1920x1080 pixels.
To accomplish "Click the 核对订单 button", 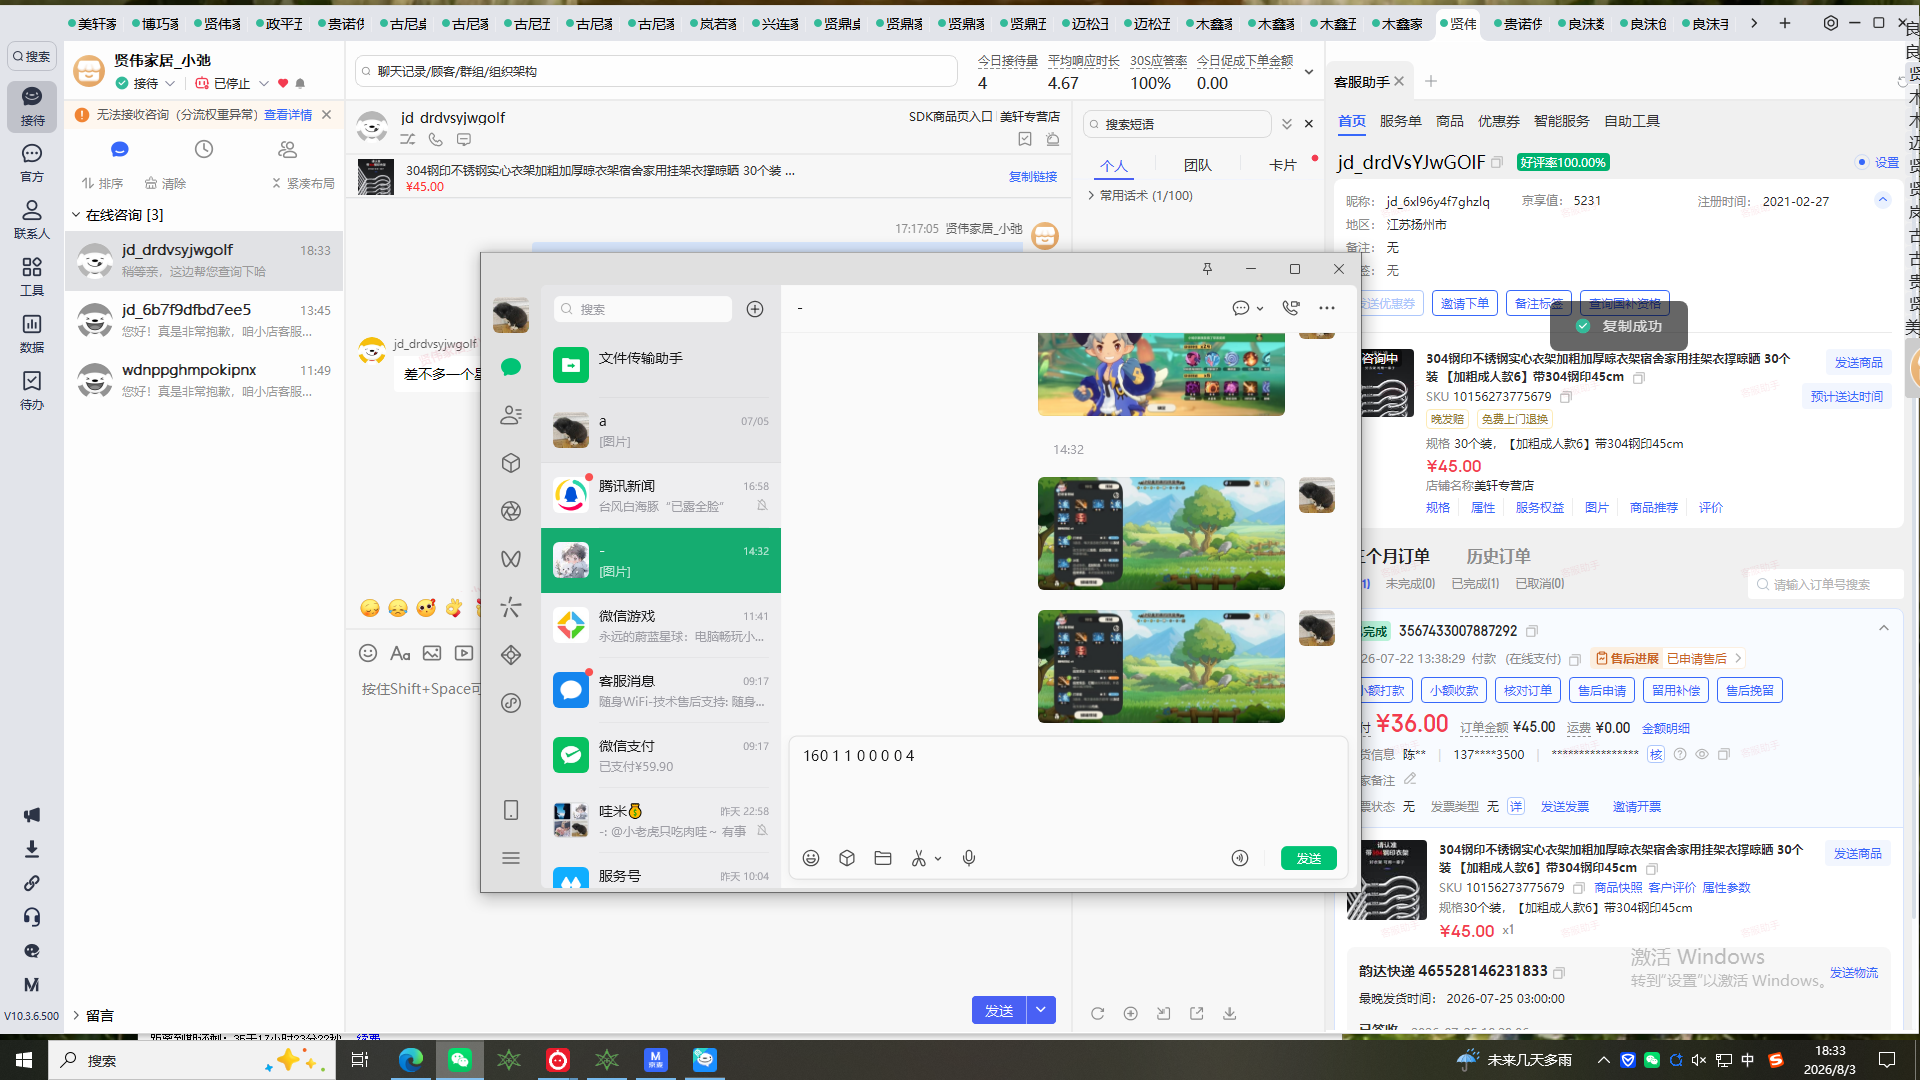I will [x=1528, y=690].
